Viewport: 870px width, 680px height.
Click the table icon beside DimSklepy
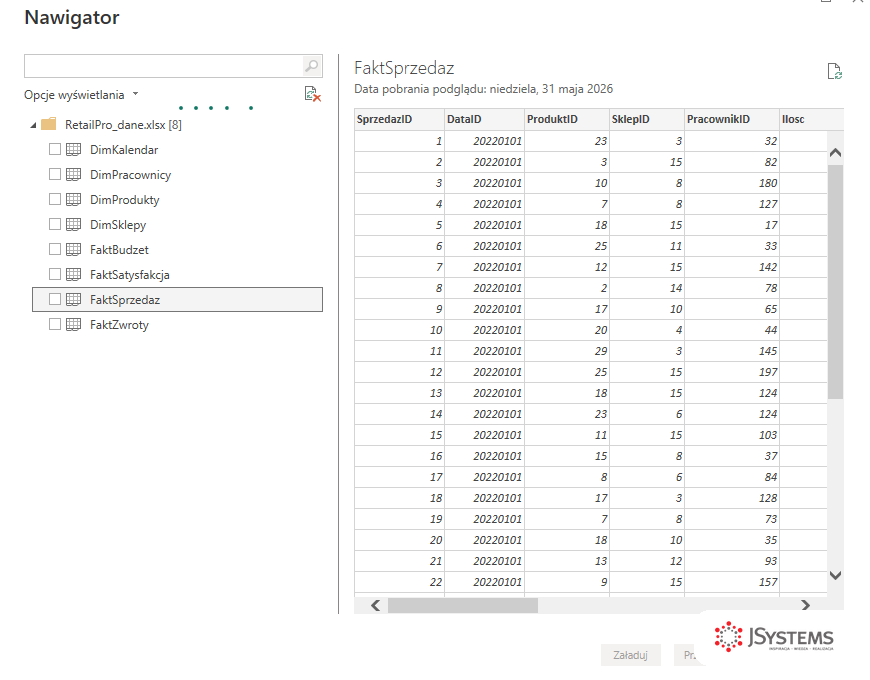point(73,224)
